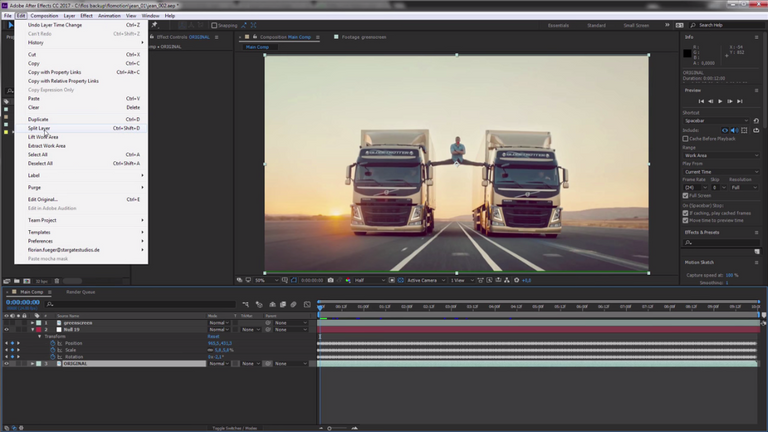Toggle include audio speaker icon in Preview

click(734, 130)
